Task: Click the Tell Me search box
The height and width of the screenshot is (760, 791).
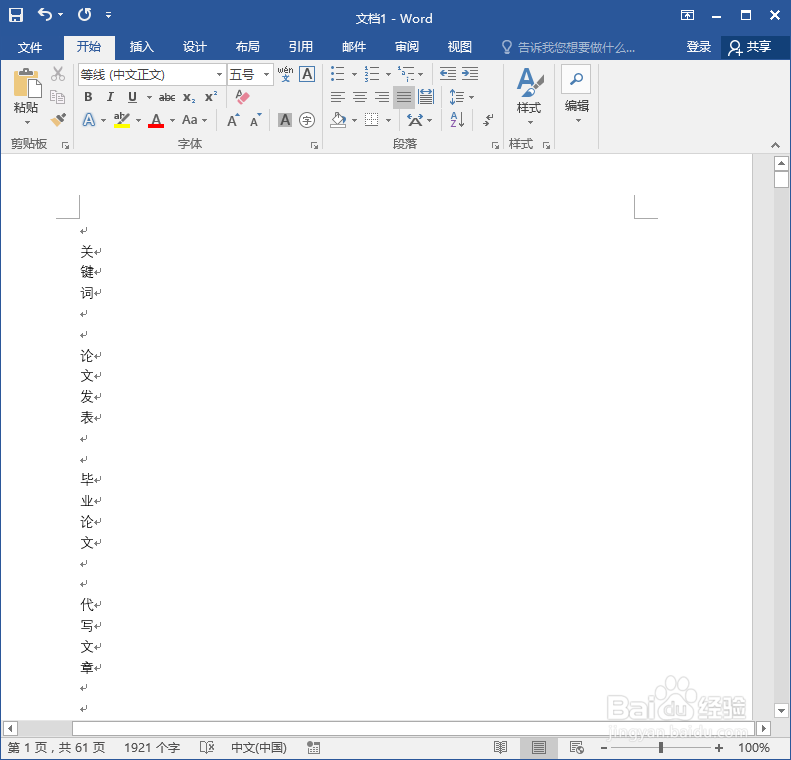Action: (x=569, y=47)
